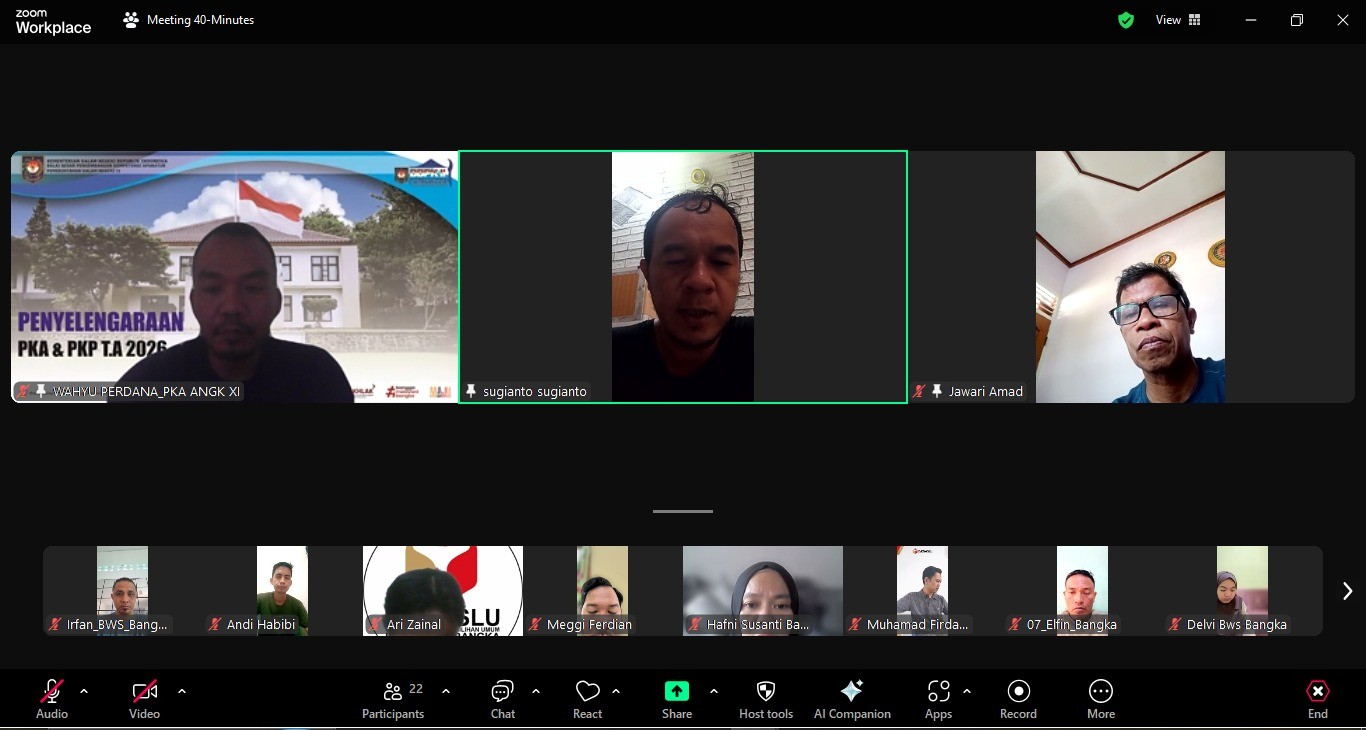Select Ari Zainal's thumbnail
Screen dimensions: 1366x730
point(442,591)
